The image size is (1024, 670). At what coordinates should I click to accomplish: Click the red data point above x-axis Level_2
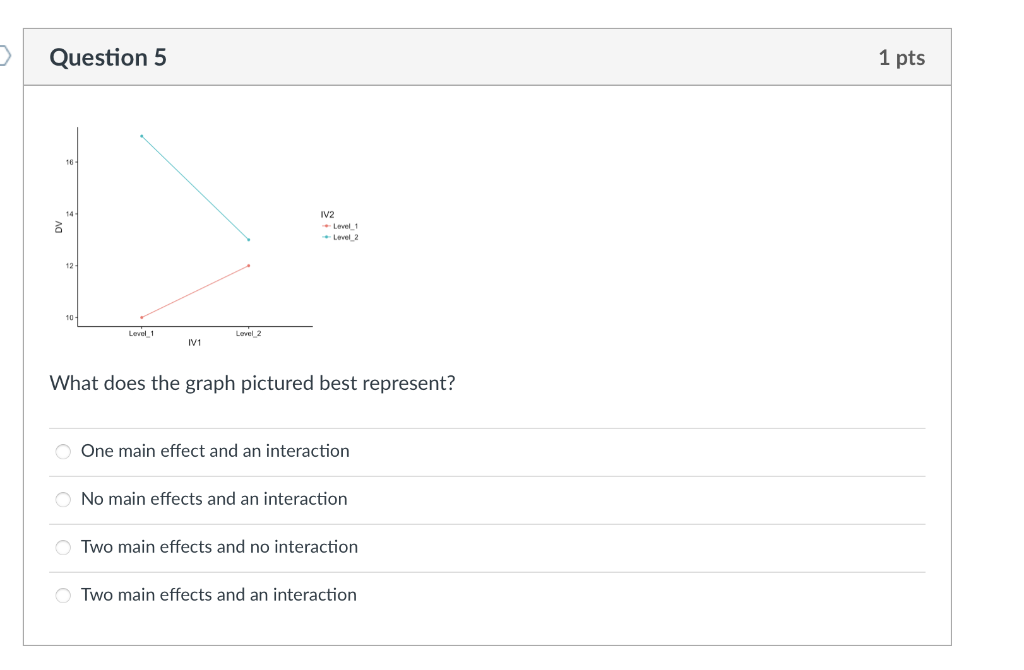[x=248, y=265]
